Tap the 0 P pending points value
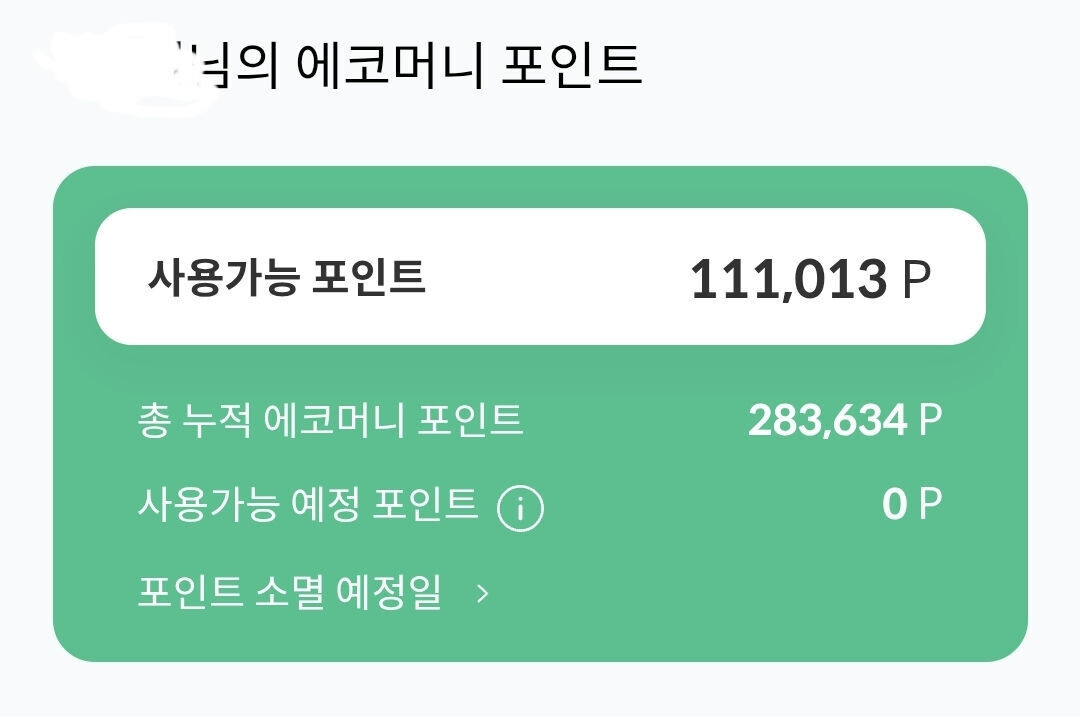 point(912,504)
